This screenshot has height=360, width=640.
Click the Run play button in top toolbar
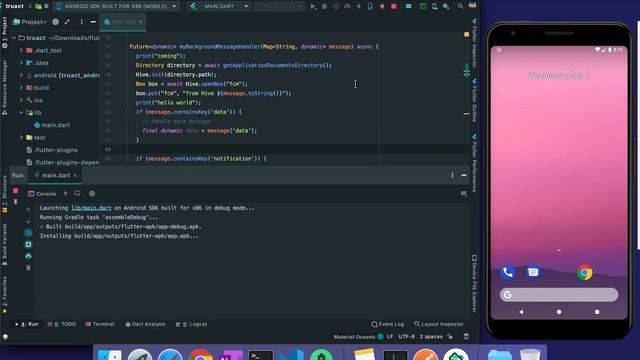click(313, 7)
